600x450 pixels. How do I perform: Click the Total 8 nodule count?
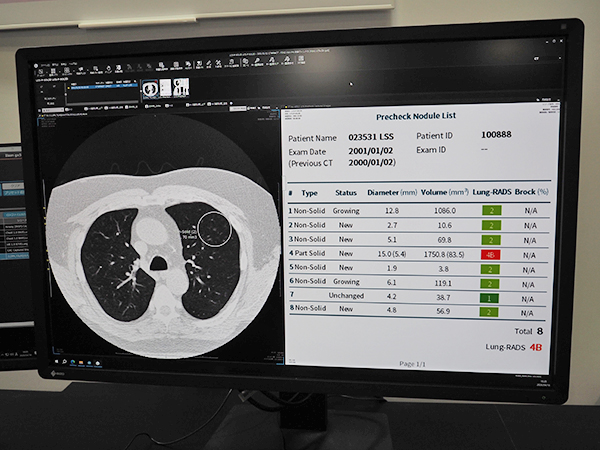click(528, 331)
